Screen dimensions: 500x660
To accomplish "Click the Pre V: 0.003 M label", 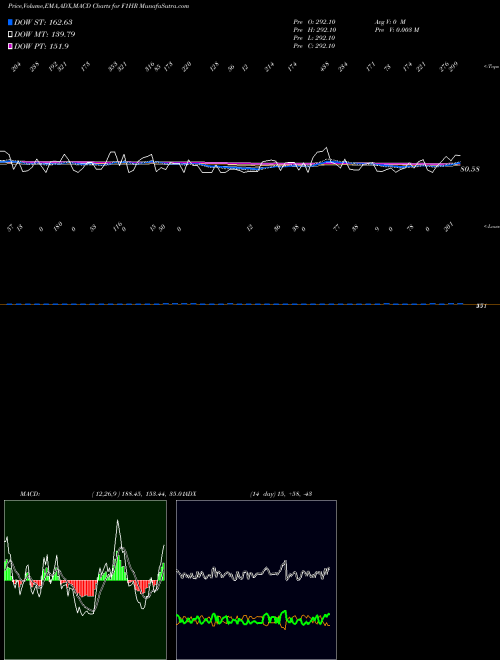I will point(396,30).
